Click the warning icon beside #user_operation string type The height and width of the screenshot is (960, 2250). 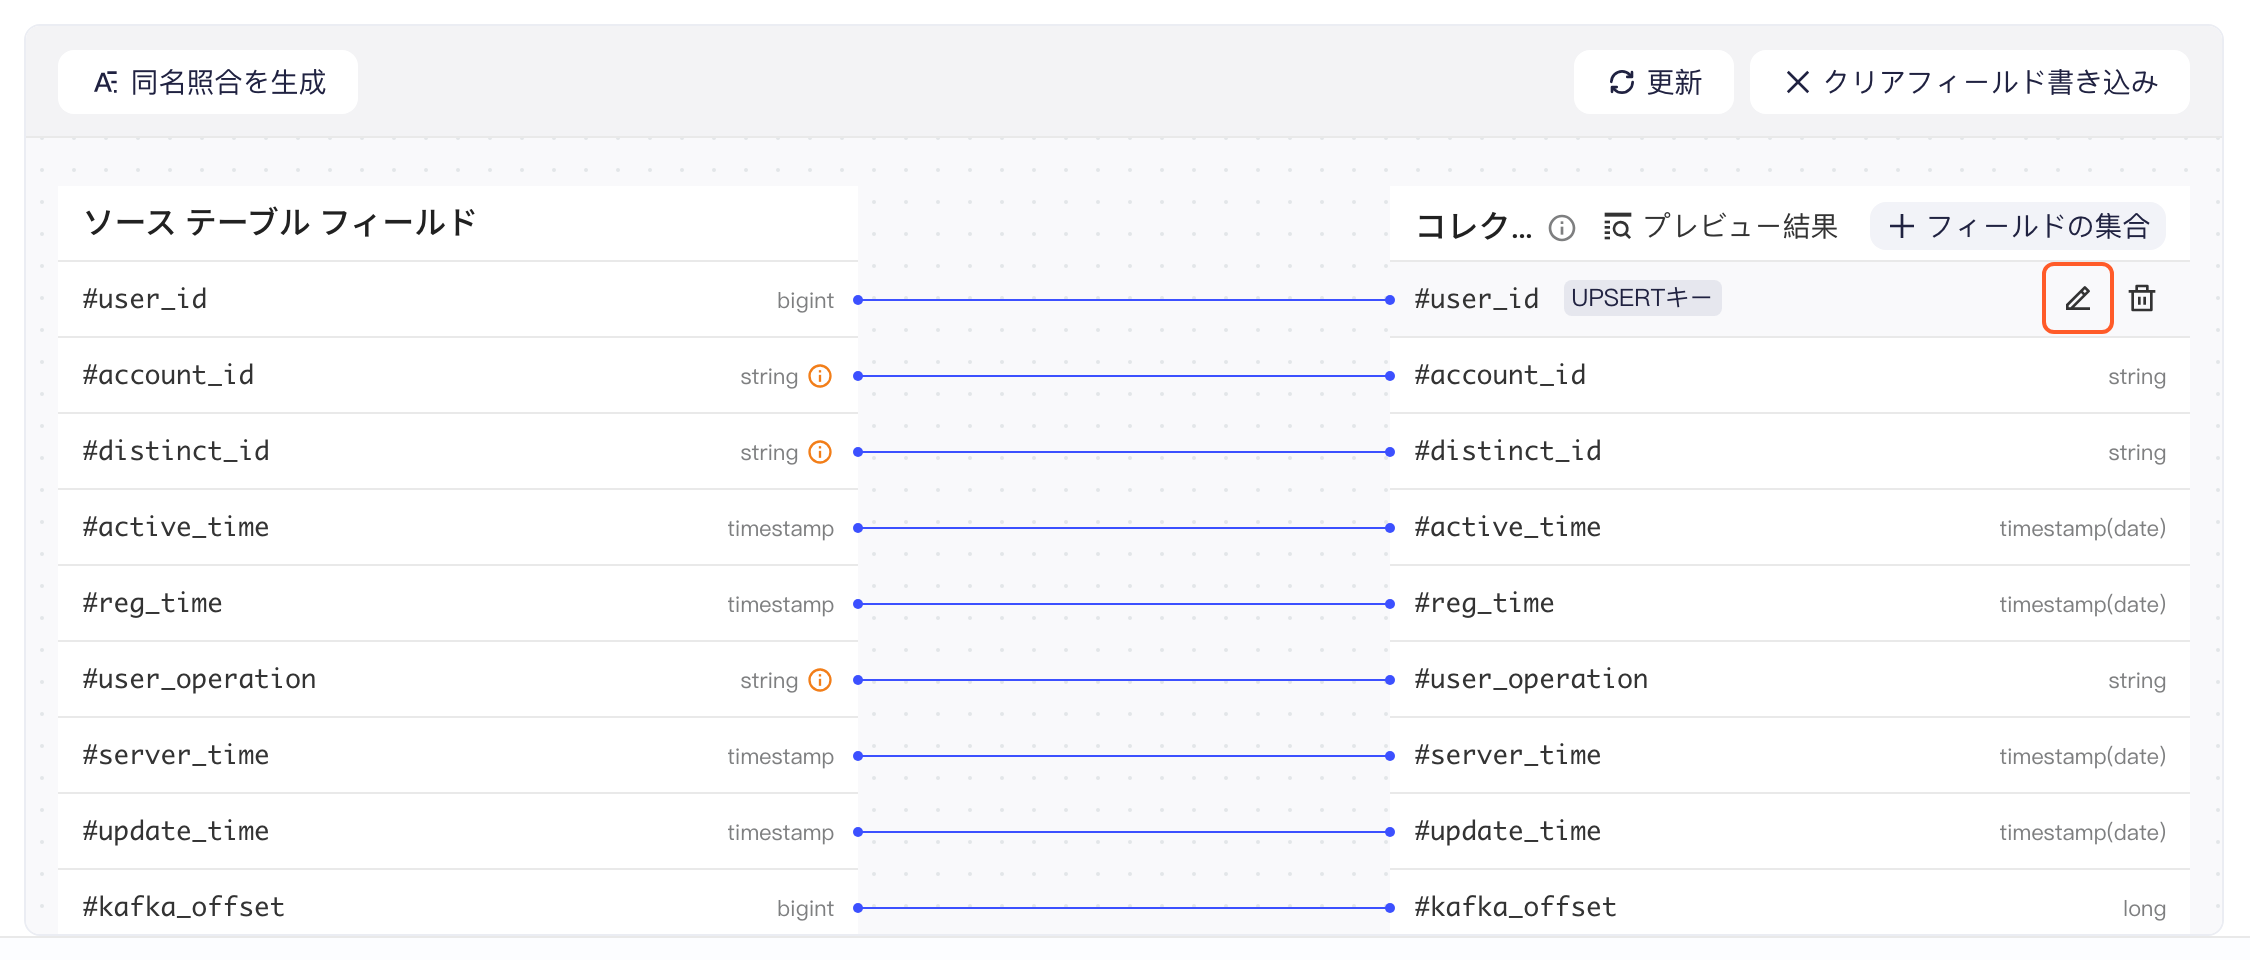coord(820,680)
